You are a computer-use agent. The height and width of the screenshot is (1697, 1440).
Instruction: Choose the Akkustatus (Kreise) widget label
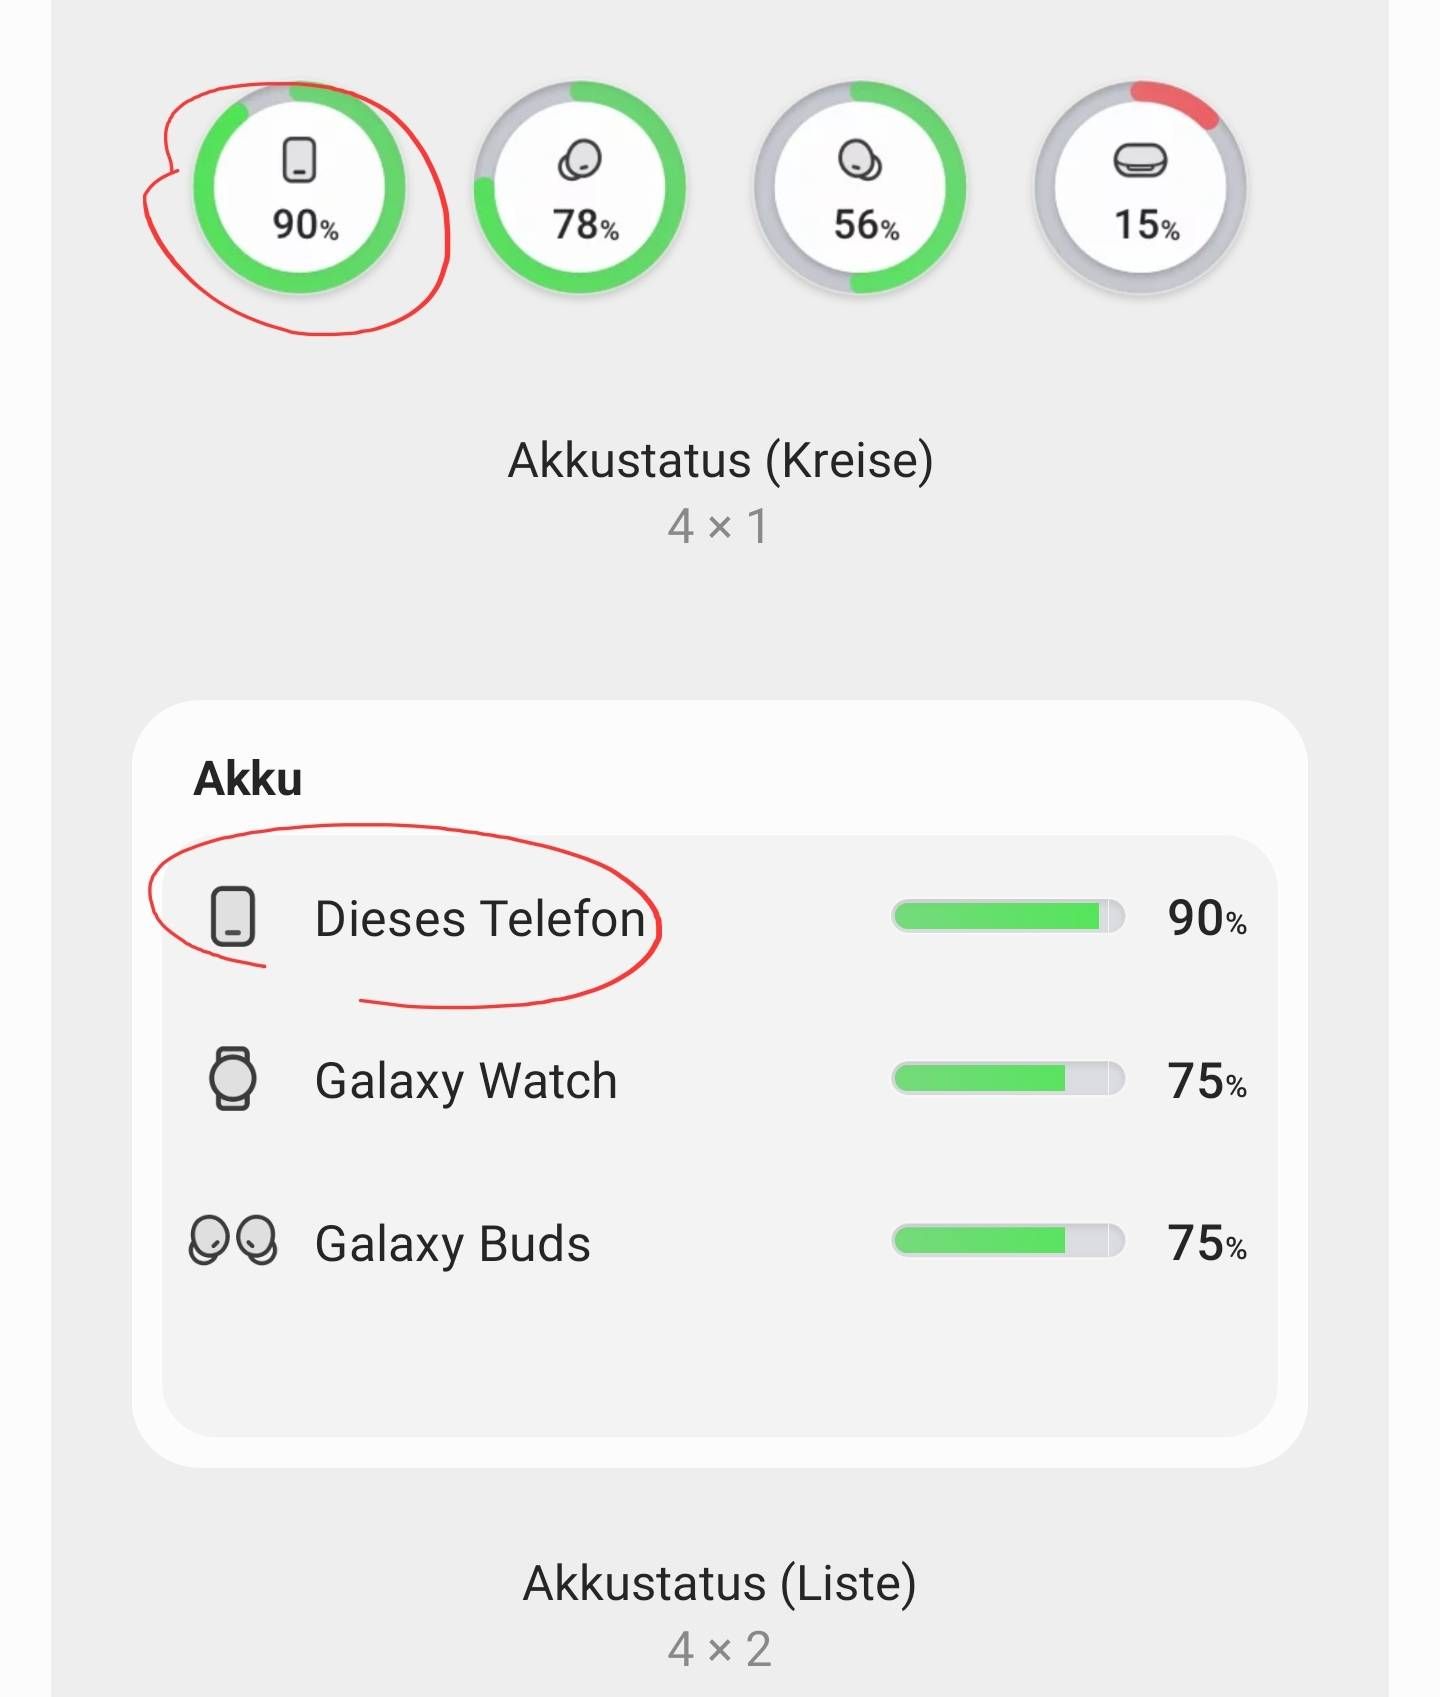(720, 461)
